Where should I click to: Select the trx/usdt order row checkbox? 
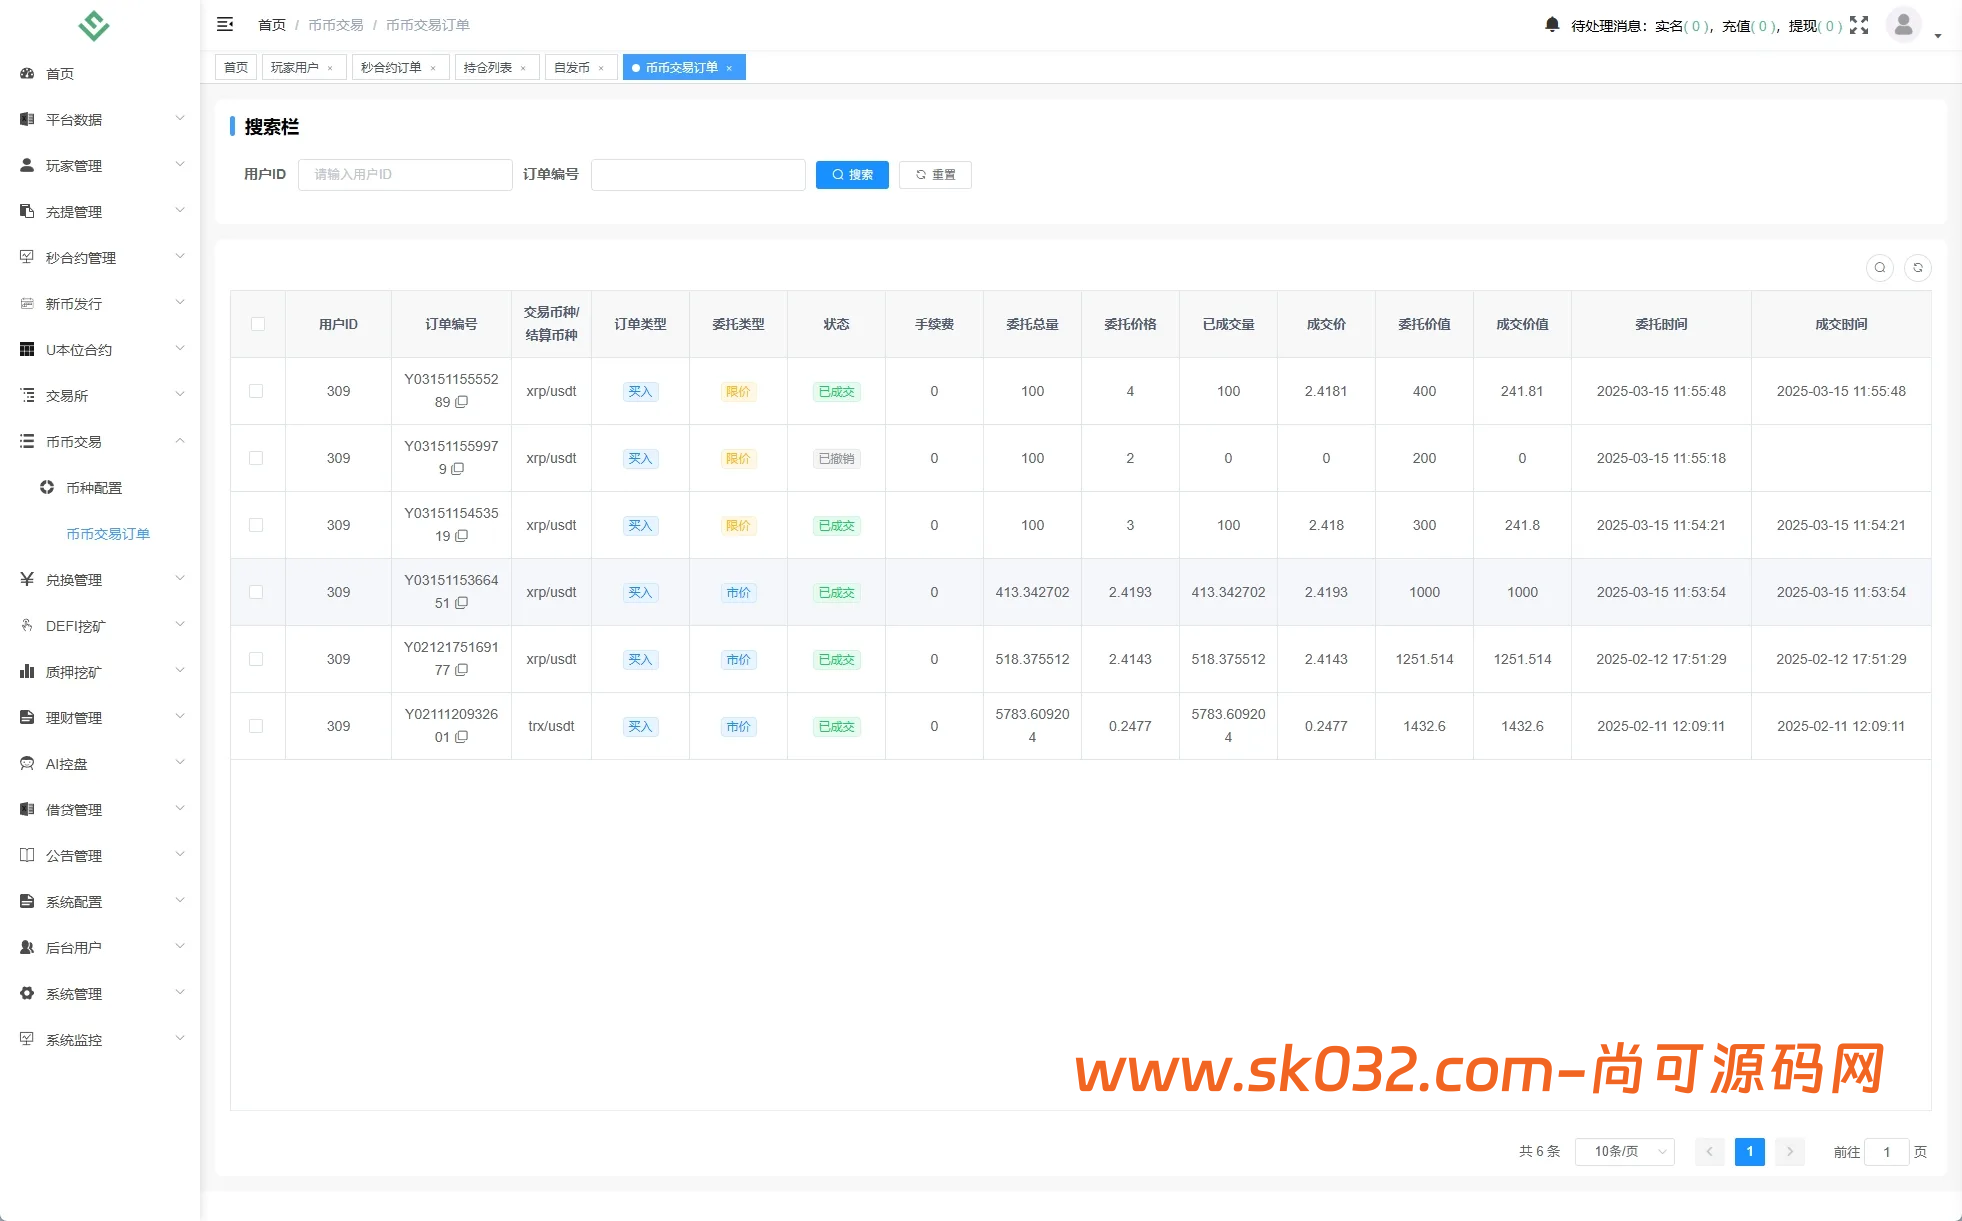[256, 726]
